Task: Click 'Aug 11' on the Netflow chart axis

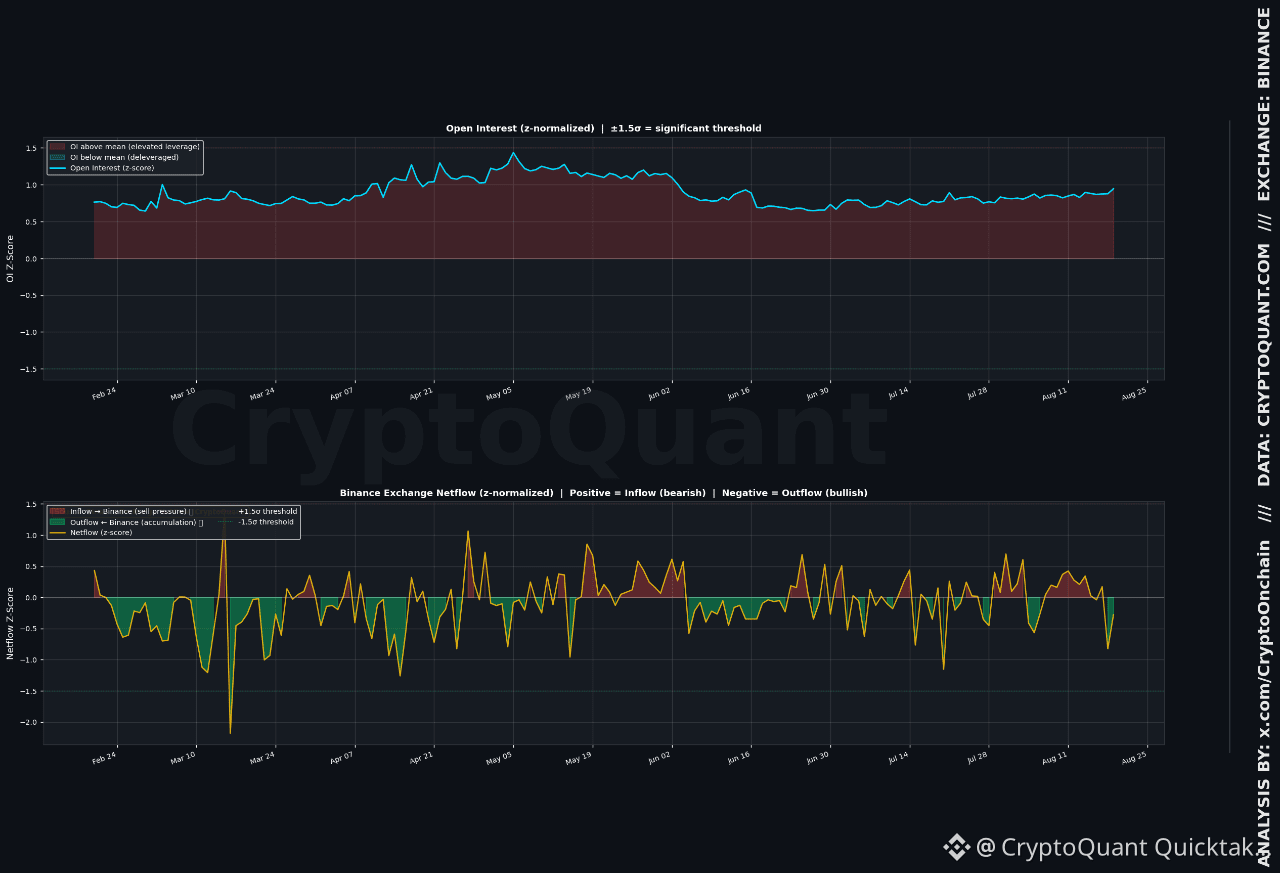Action: tap(1055, 758)
